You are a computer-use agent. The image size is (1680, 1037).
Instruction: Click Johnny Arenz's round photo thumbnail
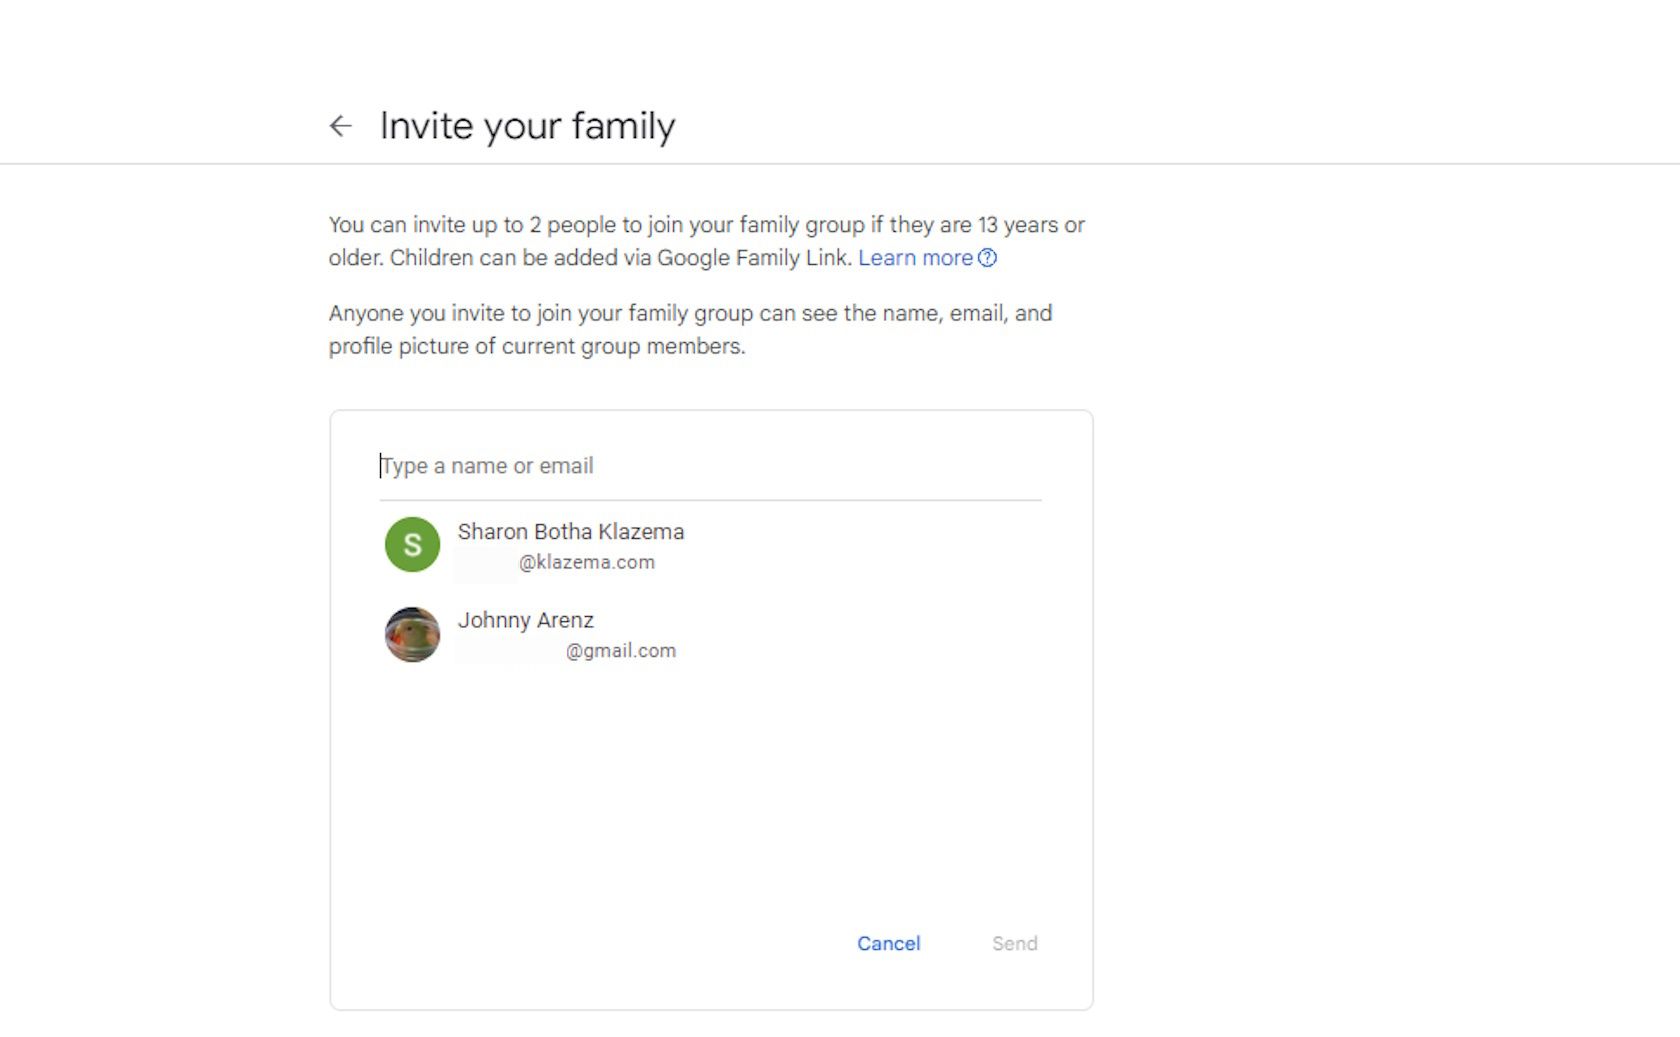point(411,634)
